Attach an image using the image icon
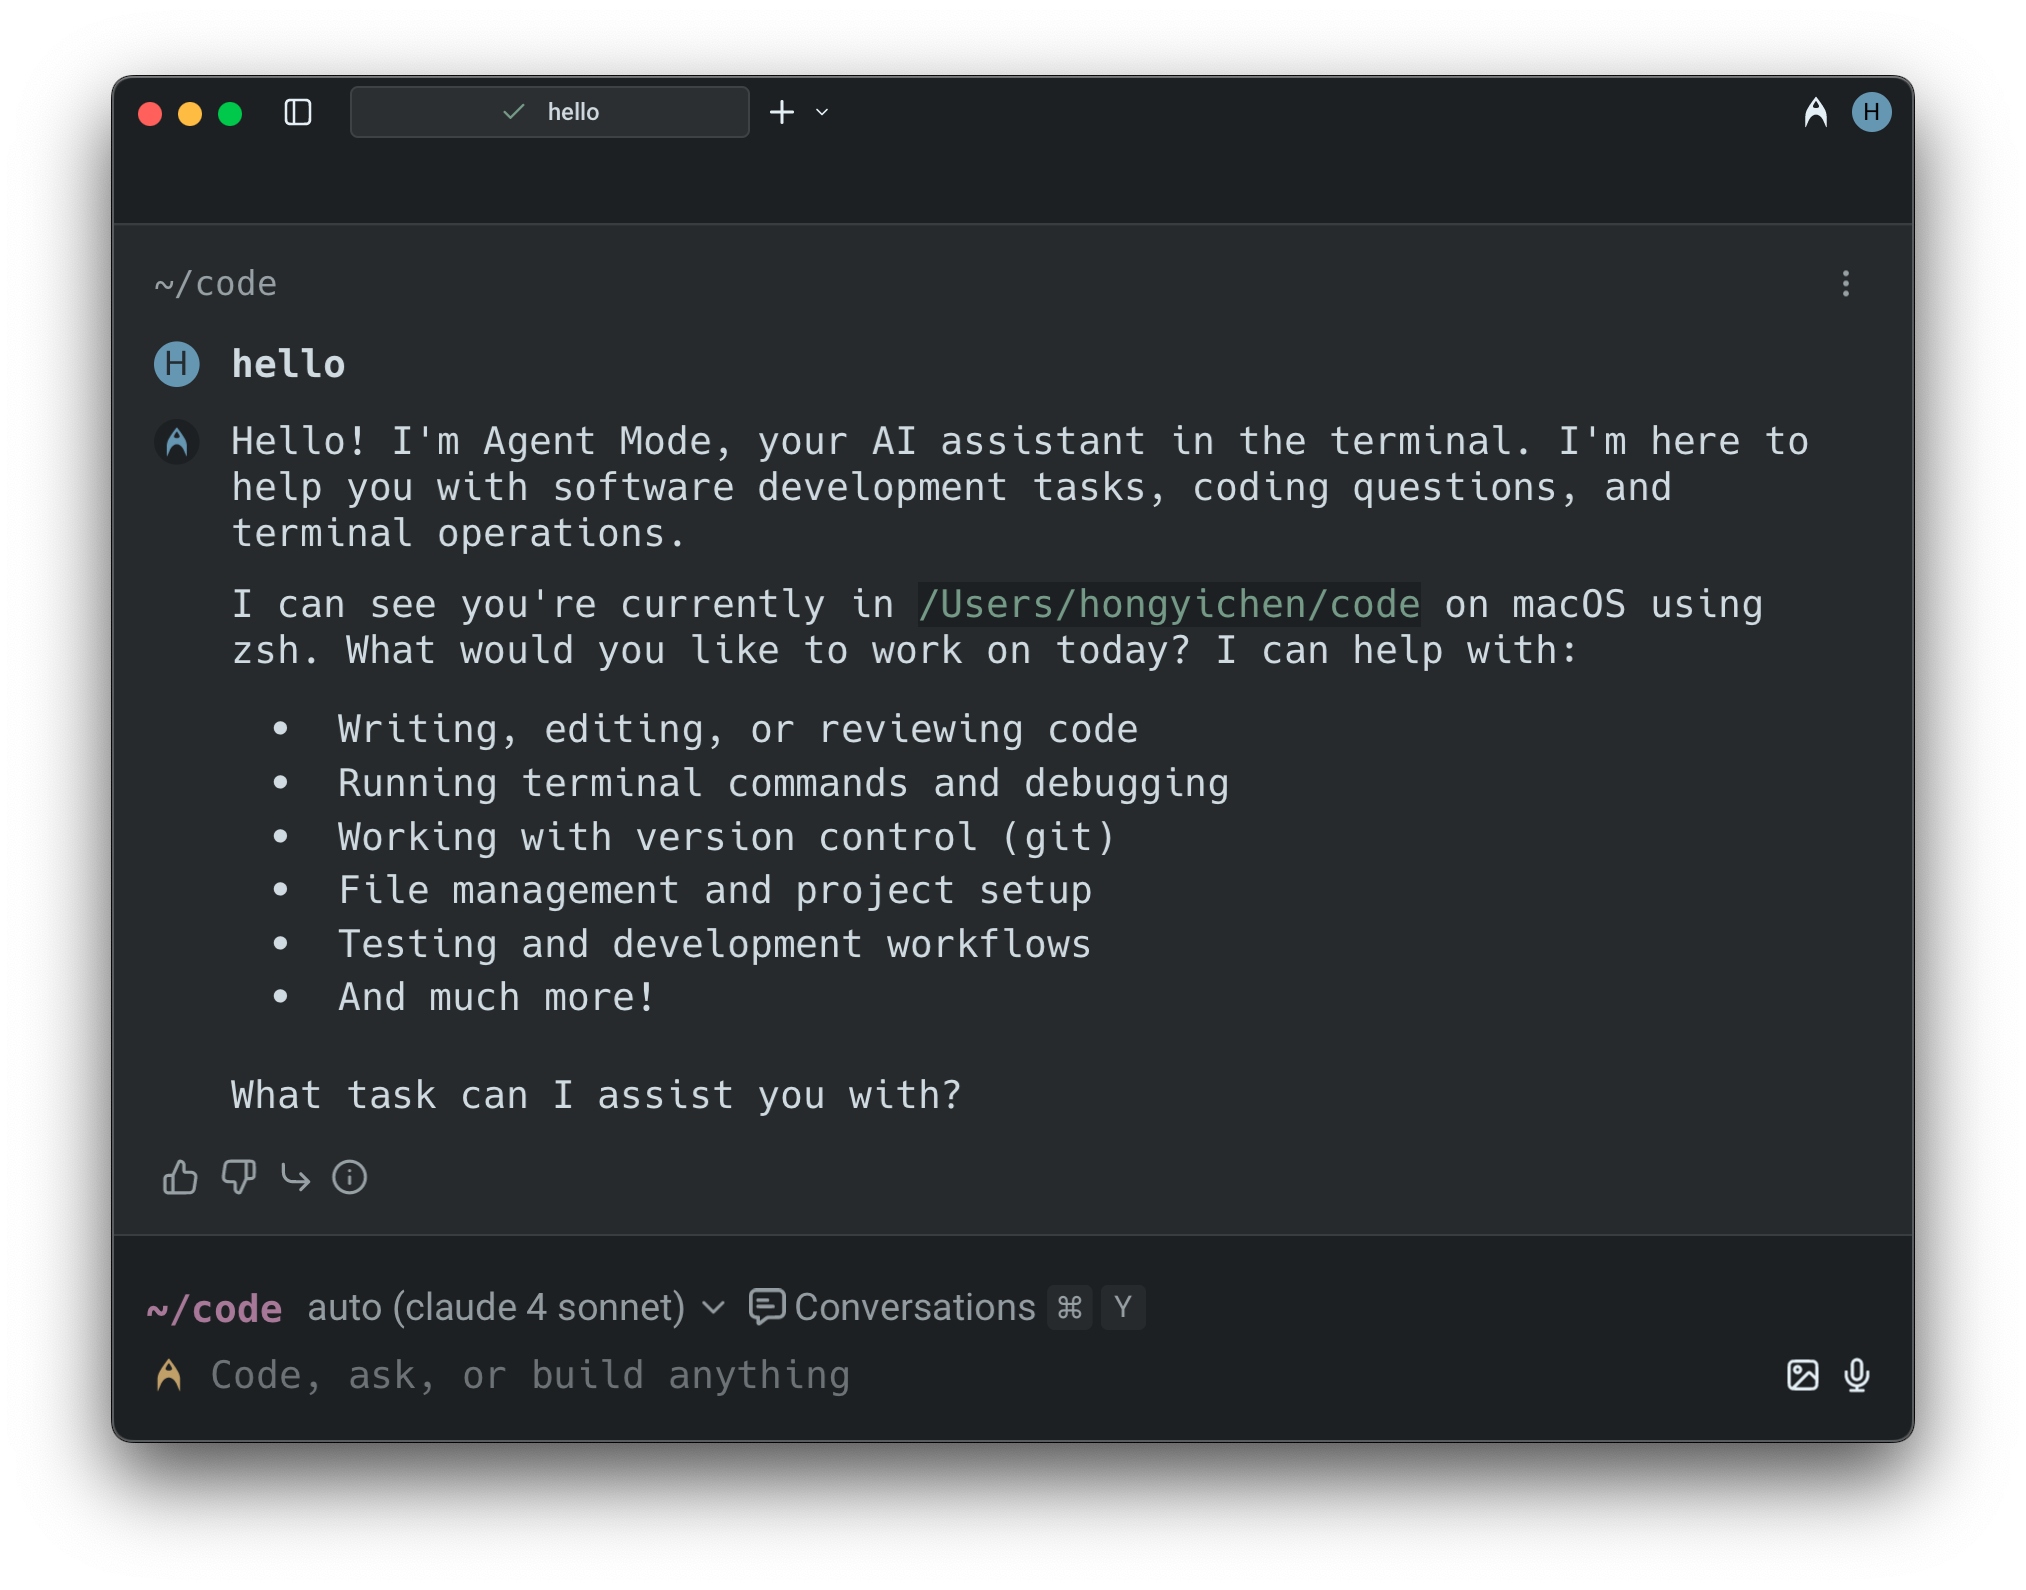The width and height of the screenshot is (2026, 1590). click(x=1802, y=1375)
